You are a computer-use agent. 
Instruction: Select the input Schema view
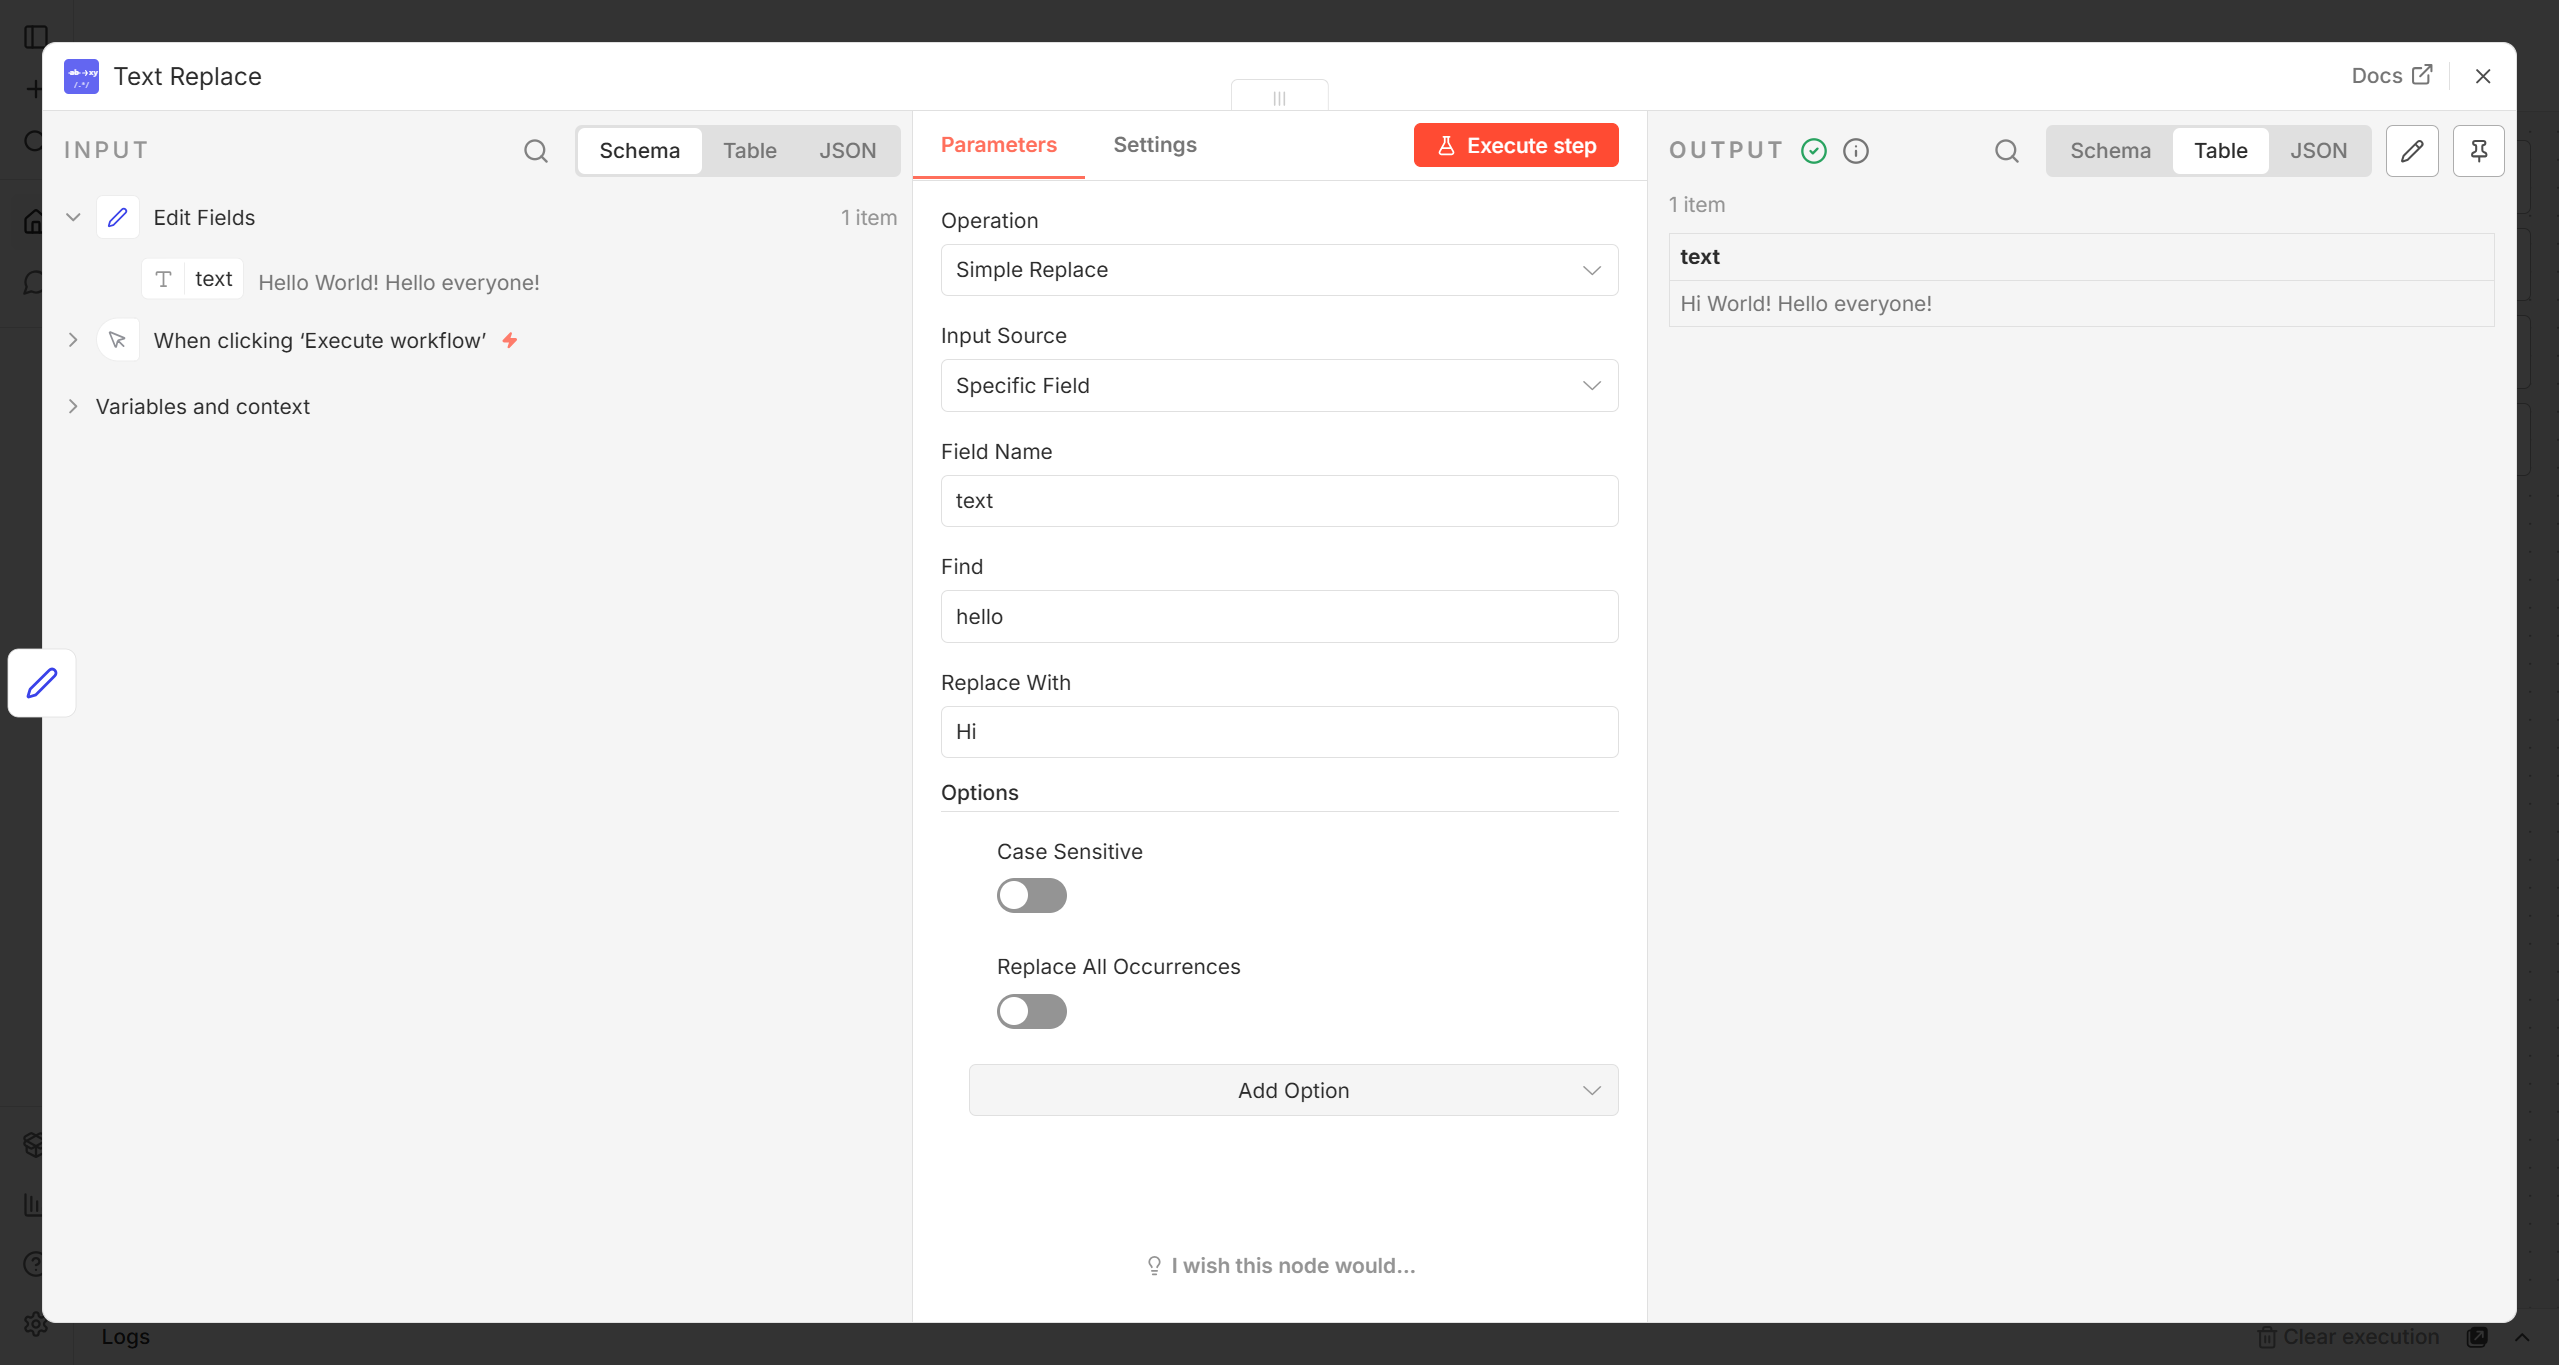(639, 151)
